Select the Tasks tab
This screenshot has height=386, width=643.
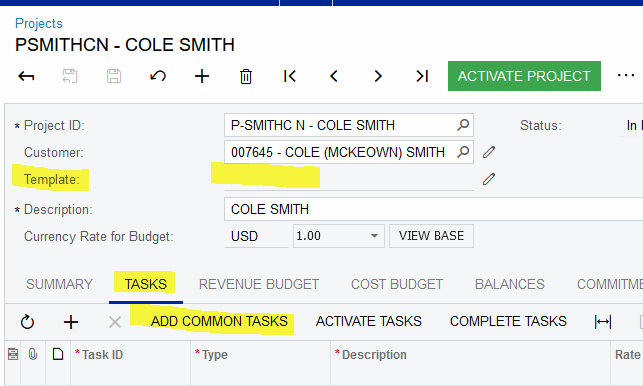[x=146, y=284]
